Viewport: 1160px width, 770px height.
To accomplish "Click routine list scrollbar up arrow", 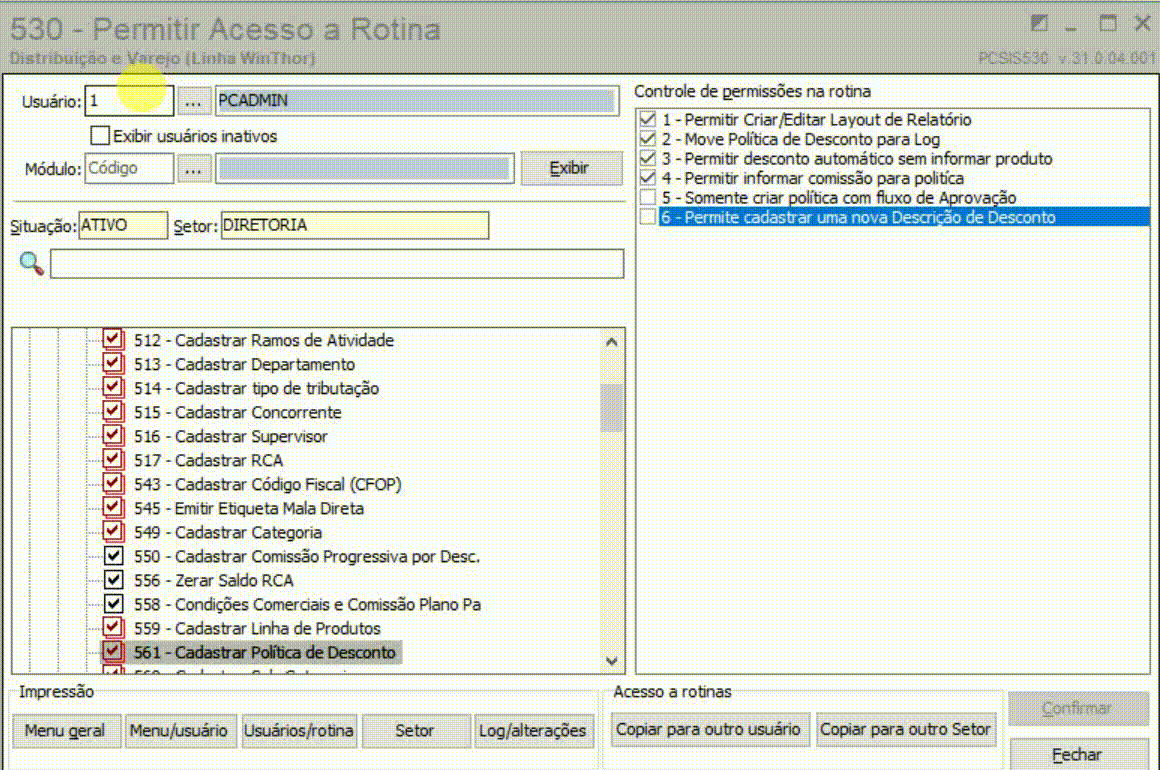I will pos(611,342).
